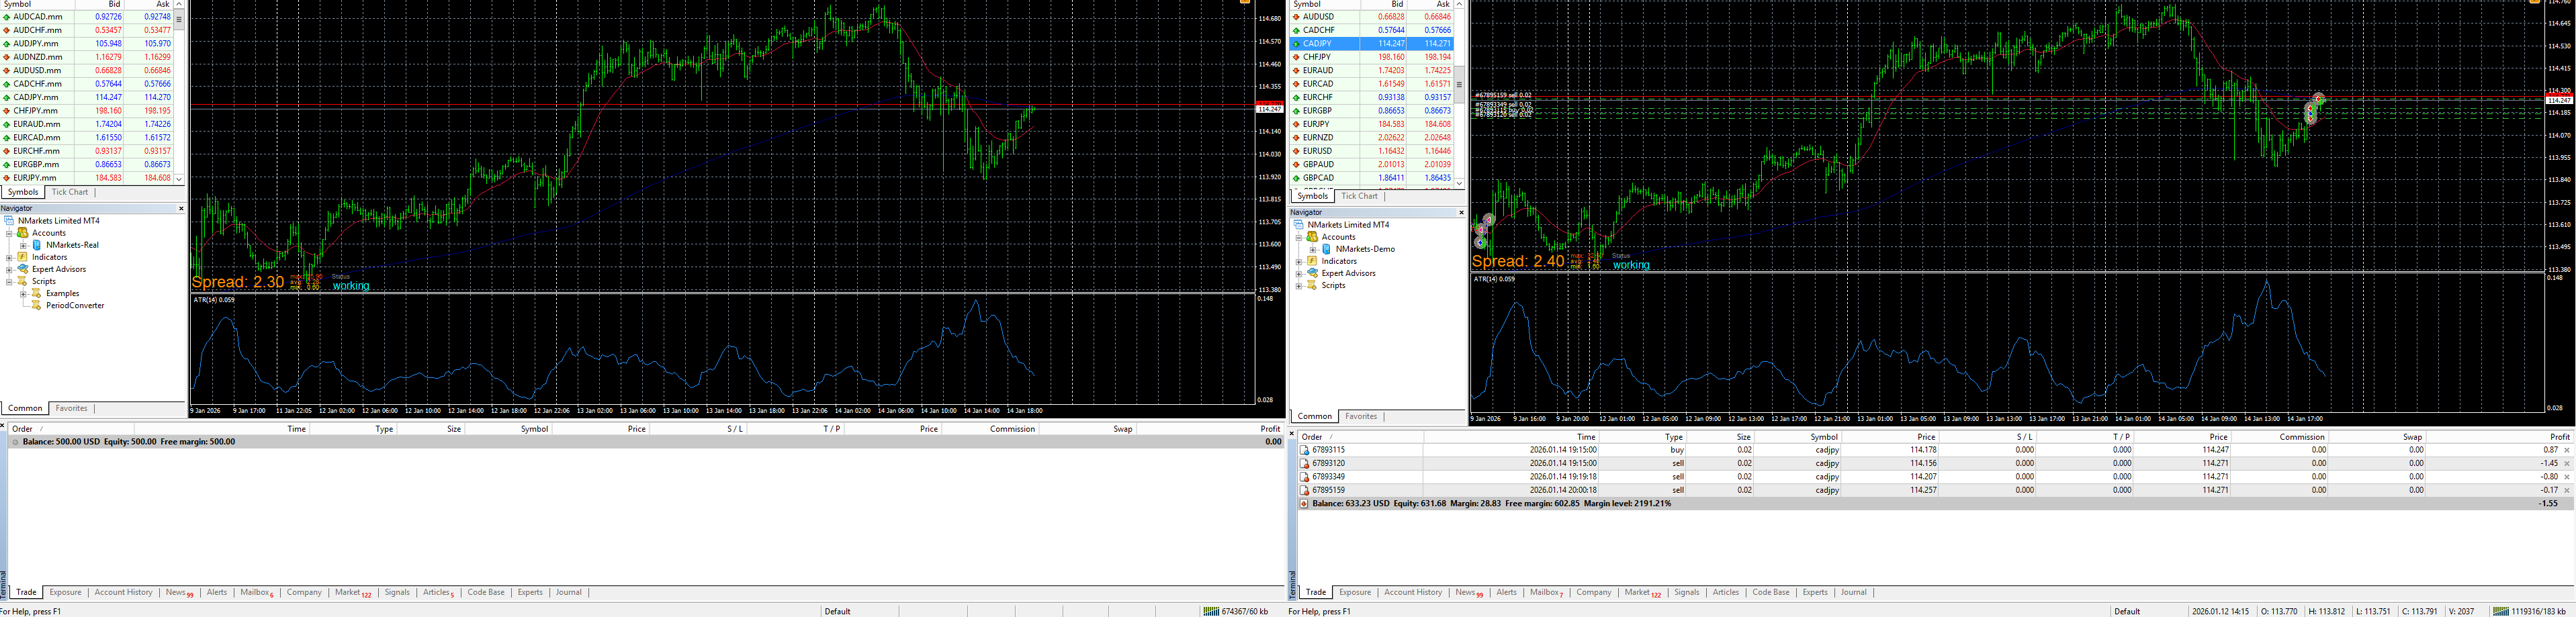
Task: Click the connection status bars icon showing 1119316/183 kb
Action: 2500,611
